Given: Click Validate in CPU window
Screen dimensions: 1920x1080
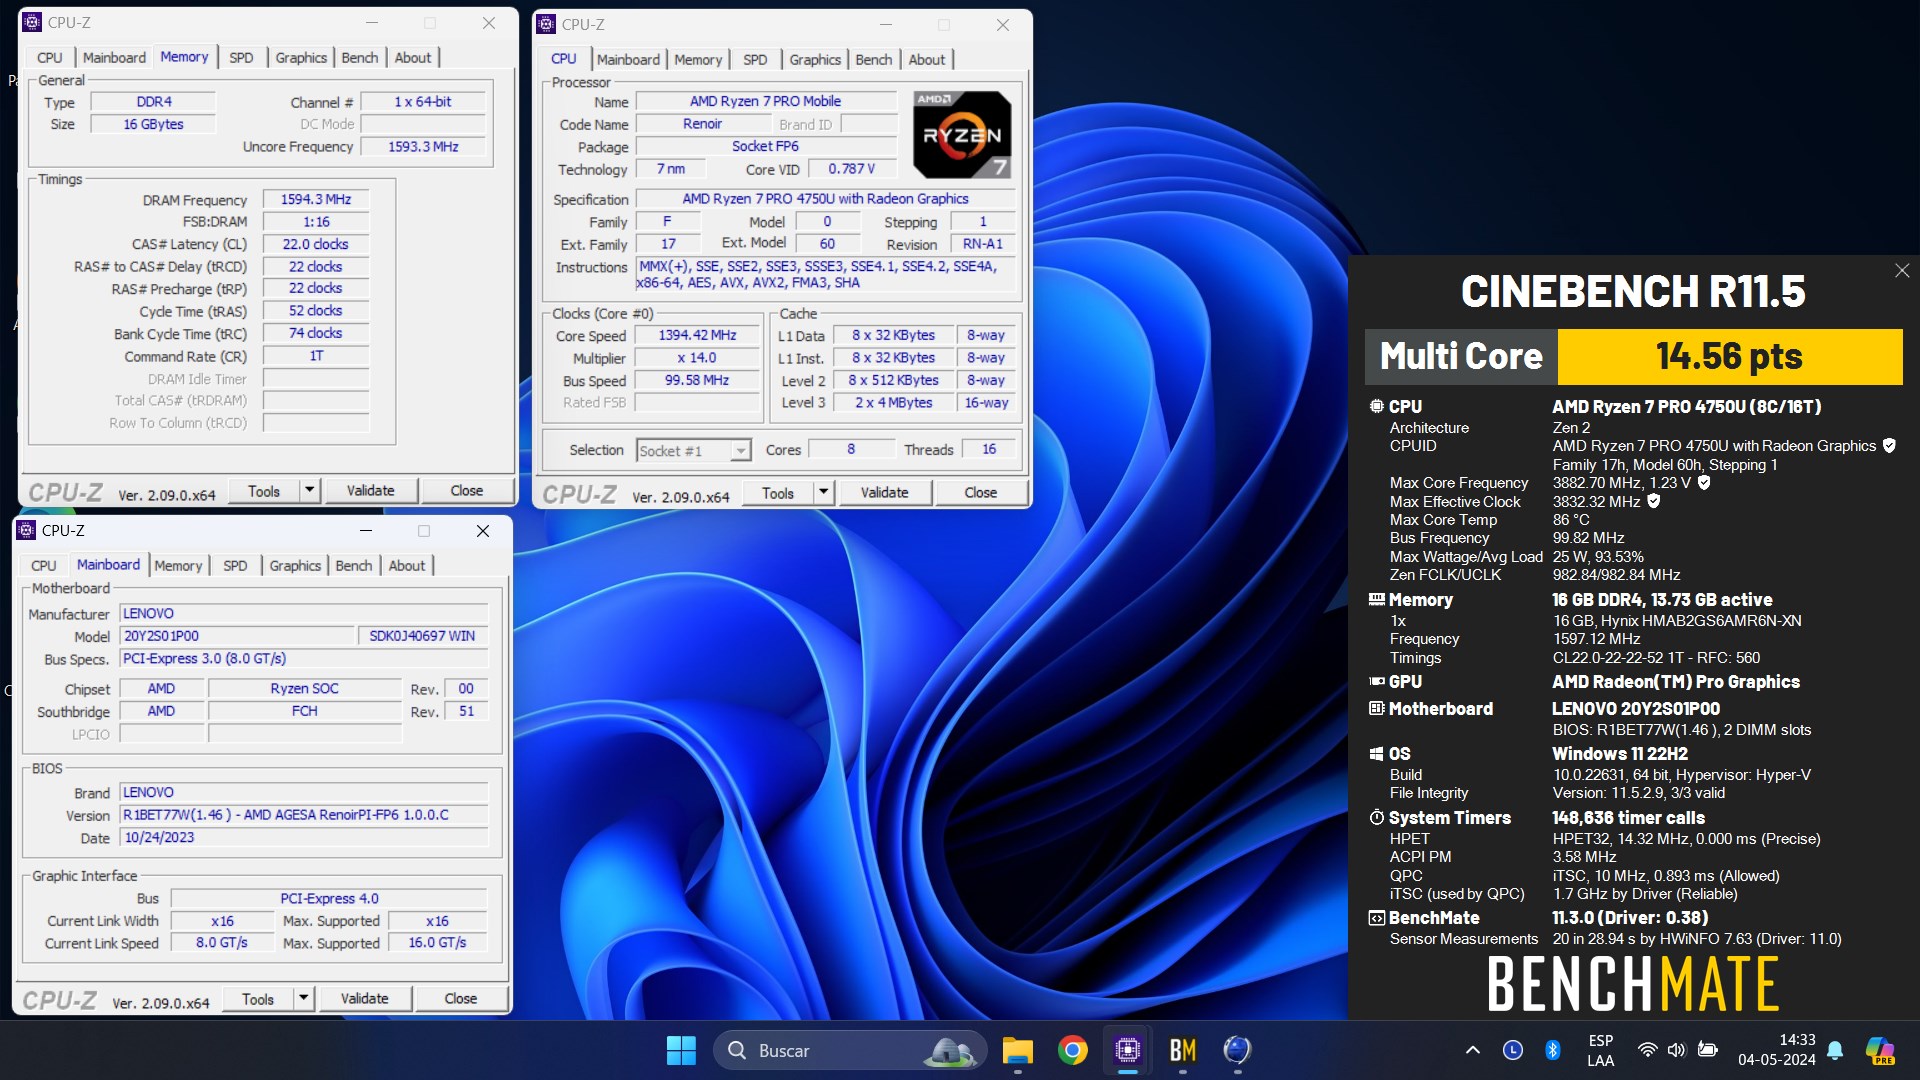Looking at the screenshot, I should point(884,492).
